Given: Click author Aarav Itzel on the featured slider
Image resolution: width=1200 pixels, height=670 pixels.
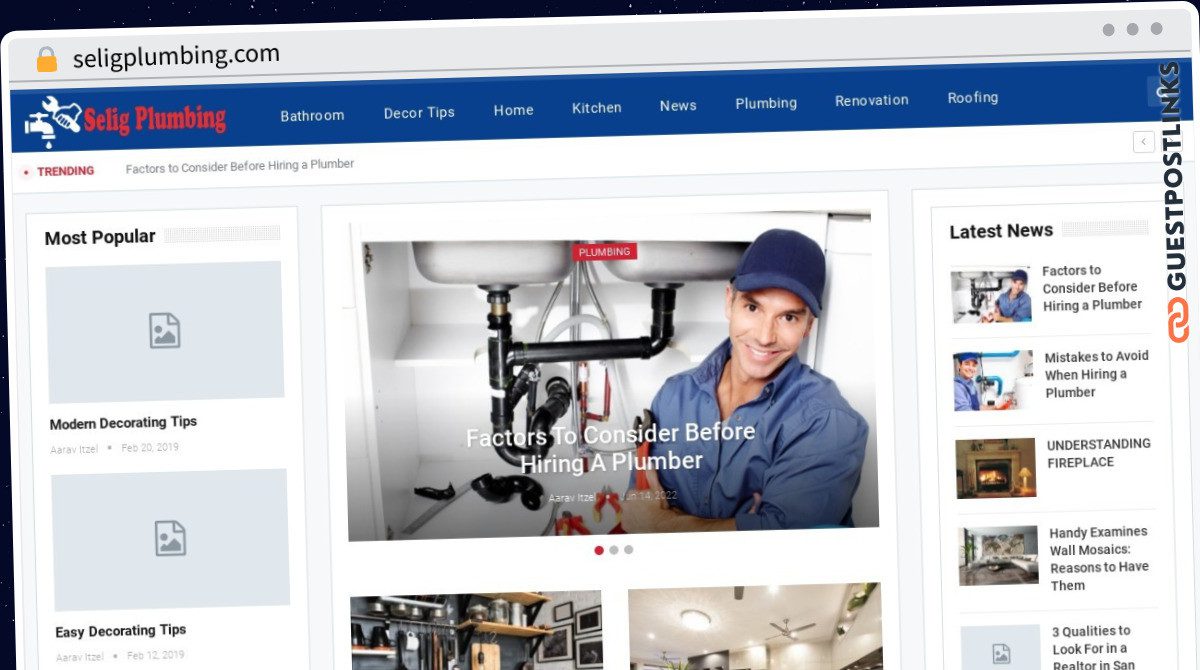Looking at the screenshot, I should point(572,498).
